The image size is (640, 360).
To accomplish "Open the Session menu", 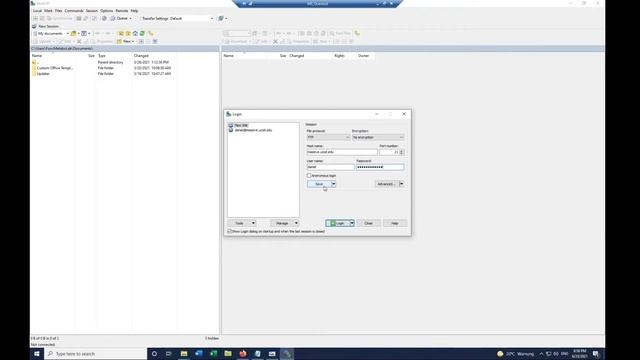I will [x=92, y=11].
